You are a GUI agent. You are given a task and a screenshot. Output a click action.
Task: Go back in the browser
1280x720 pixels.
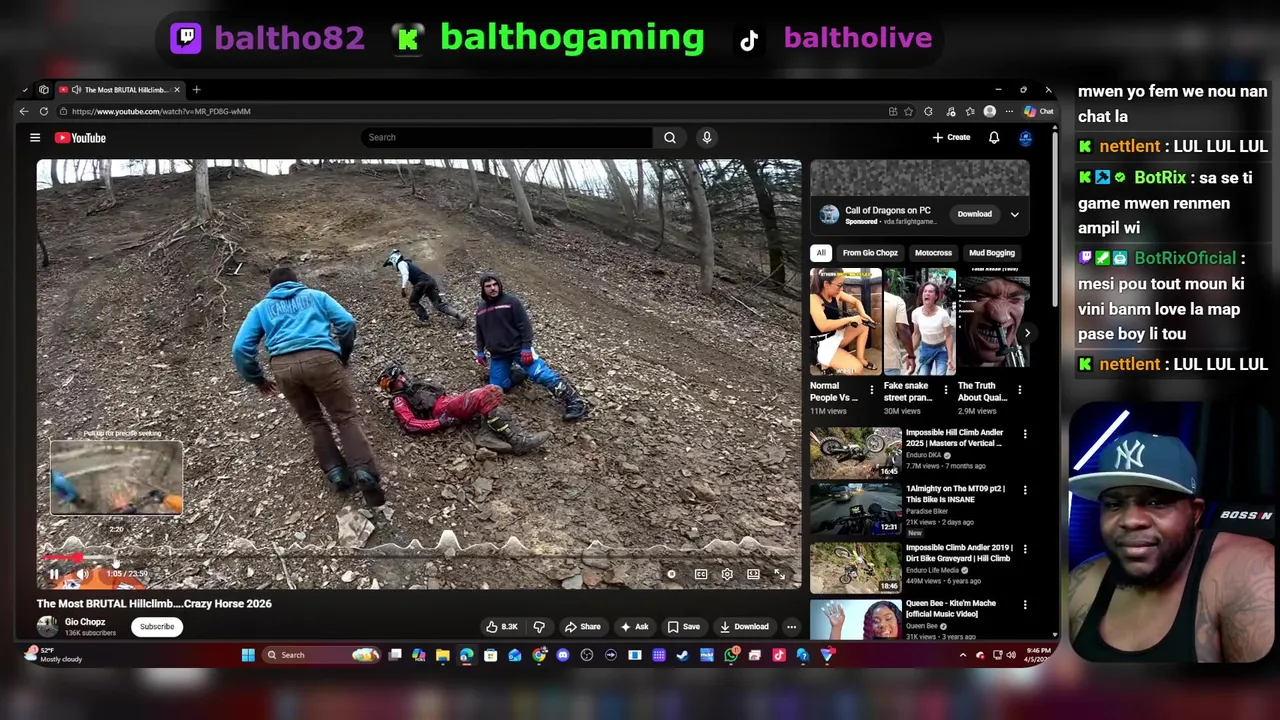coord(24,111)
